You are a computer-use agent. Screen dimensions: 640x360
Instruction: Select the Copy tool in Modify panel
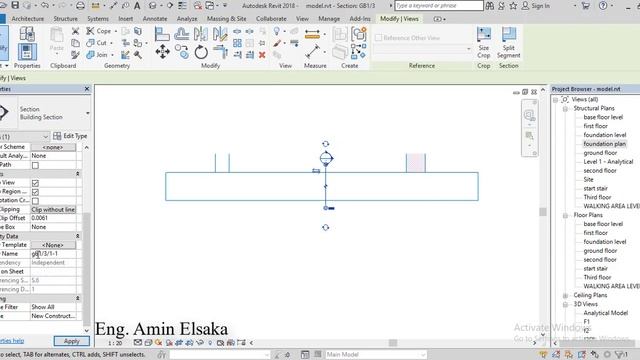(181, 52)
